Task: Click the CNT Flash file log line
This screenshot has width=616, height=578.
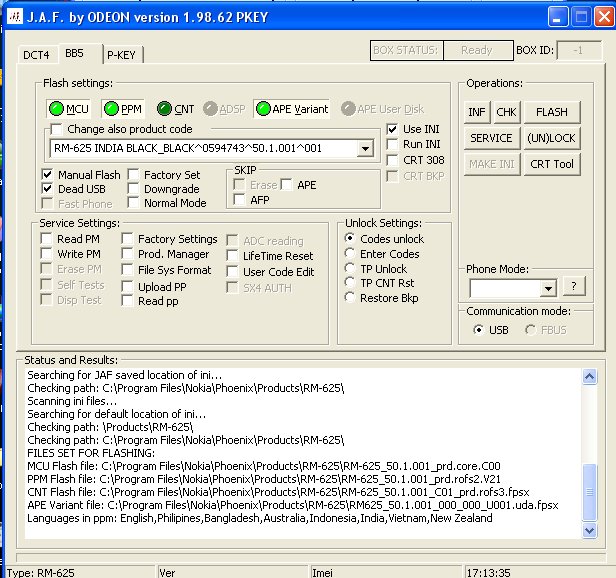Action: pos(278,492)
